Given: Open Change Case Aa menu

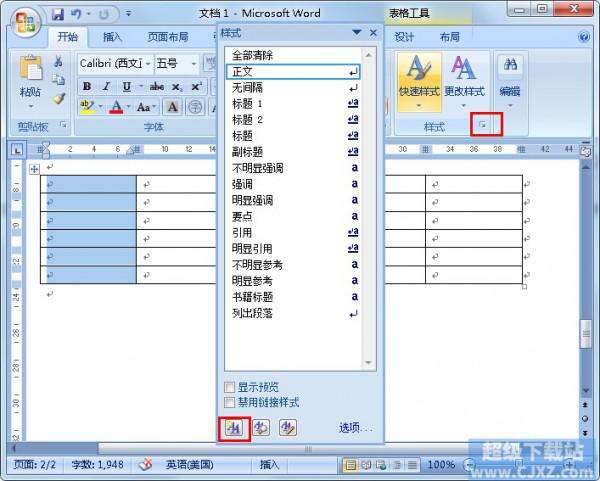Looking at the screenshot, I should 144,107.
